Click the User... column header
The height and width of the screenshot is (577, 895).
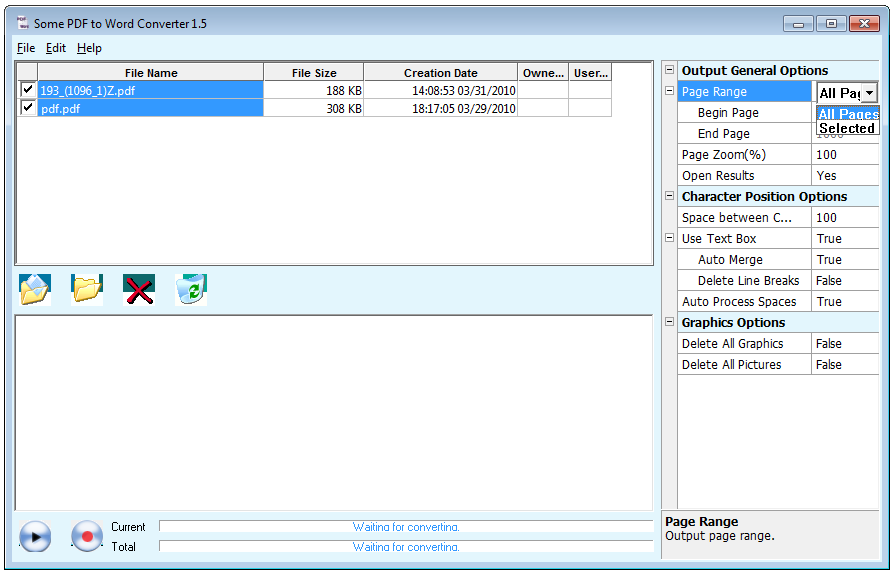(x=590, y=72)
